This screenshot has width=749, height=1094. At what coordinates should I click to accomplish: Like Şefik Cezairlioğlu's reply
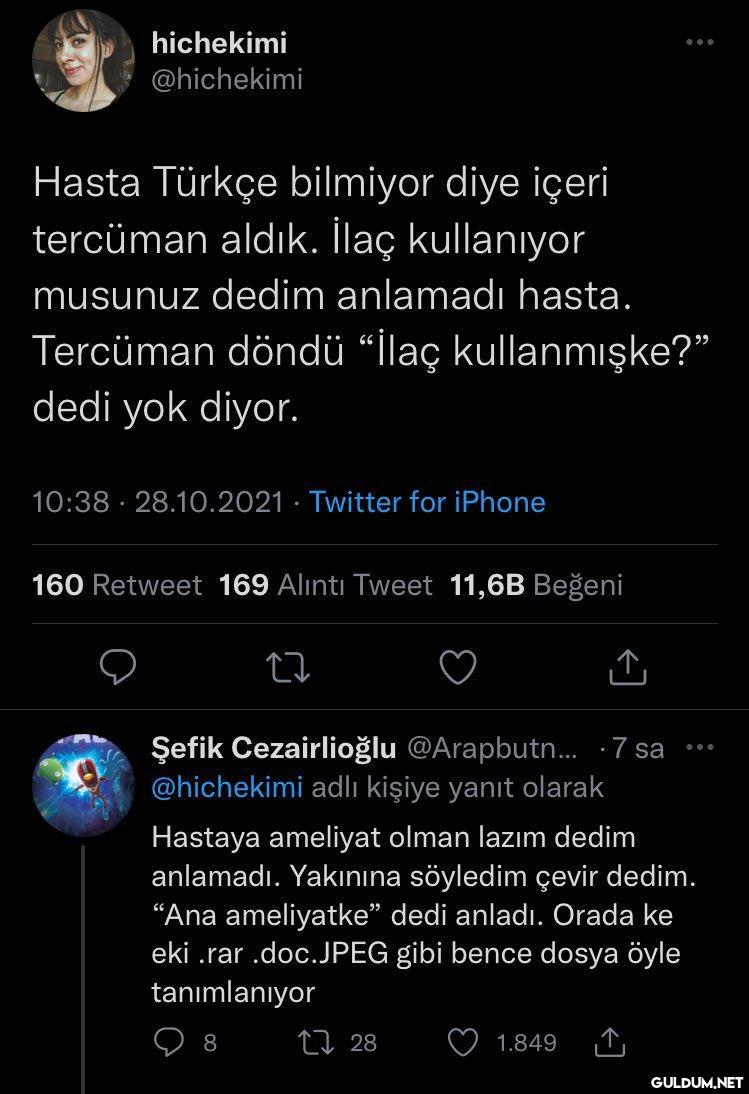(x=463, y=1042)
